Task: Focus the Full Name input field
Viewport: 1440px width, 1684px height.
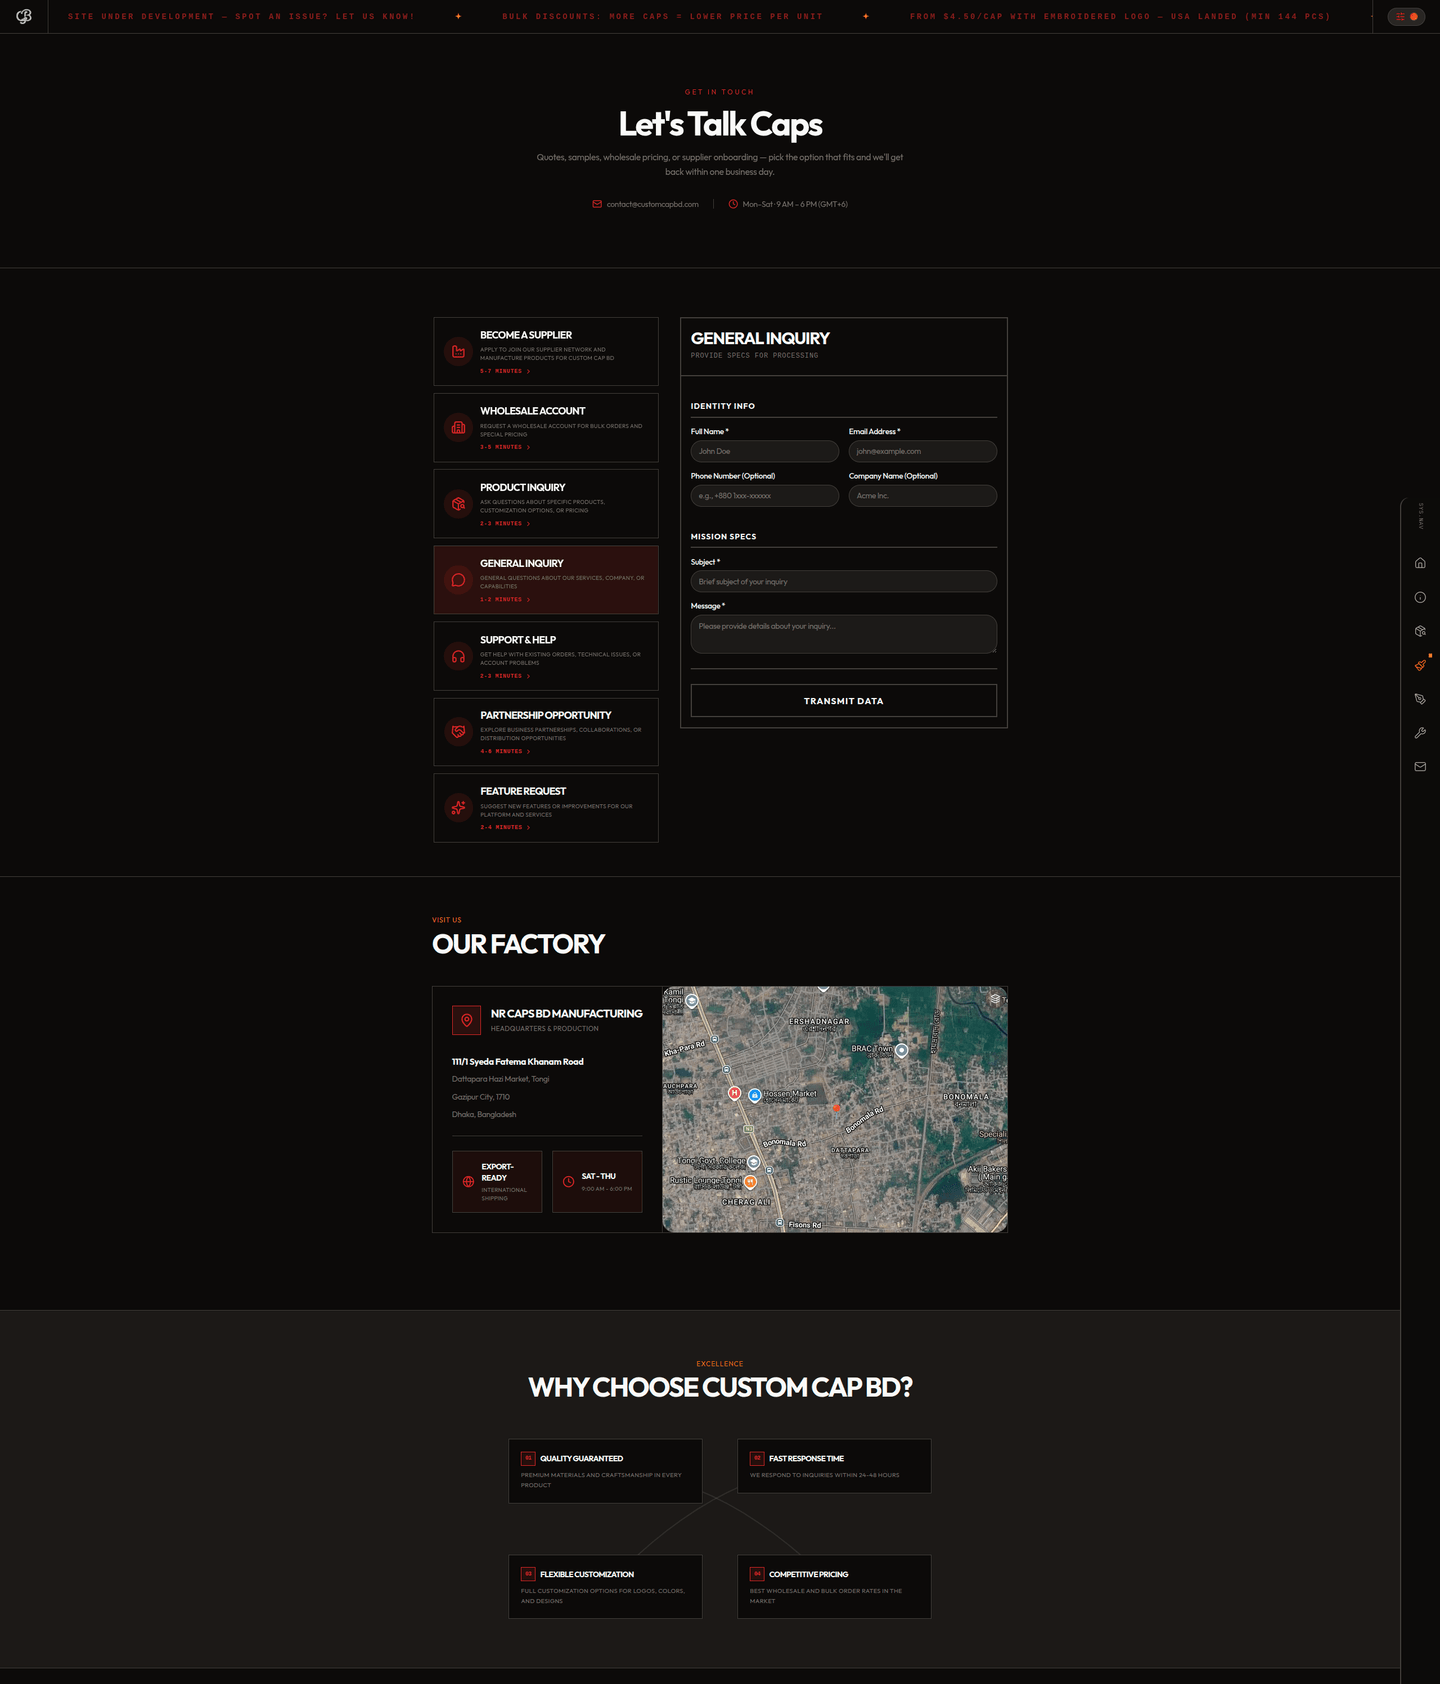Action: point(765,451)
